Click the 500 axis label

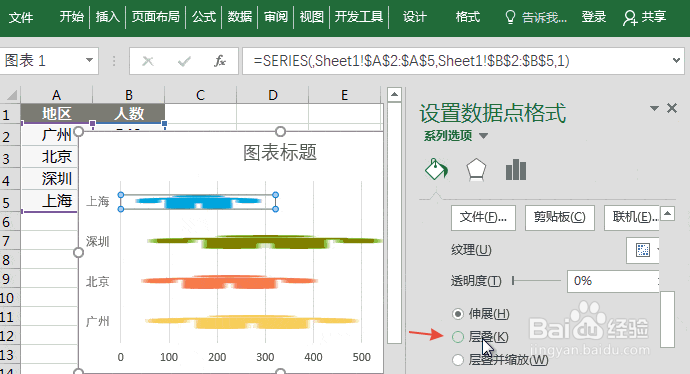pos(361,357)
